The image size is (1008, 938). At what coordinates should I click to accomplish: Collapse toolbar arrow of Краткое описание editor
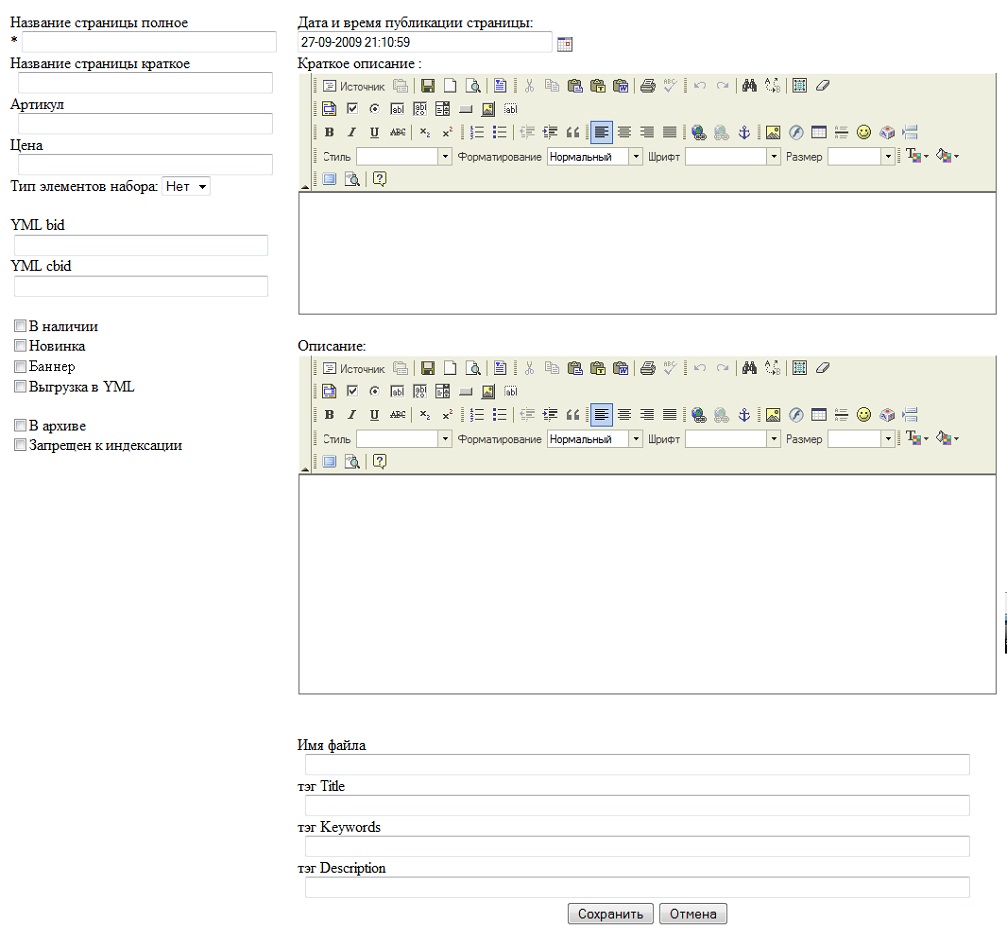coord(305,187)
